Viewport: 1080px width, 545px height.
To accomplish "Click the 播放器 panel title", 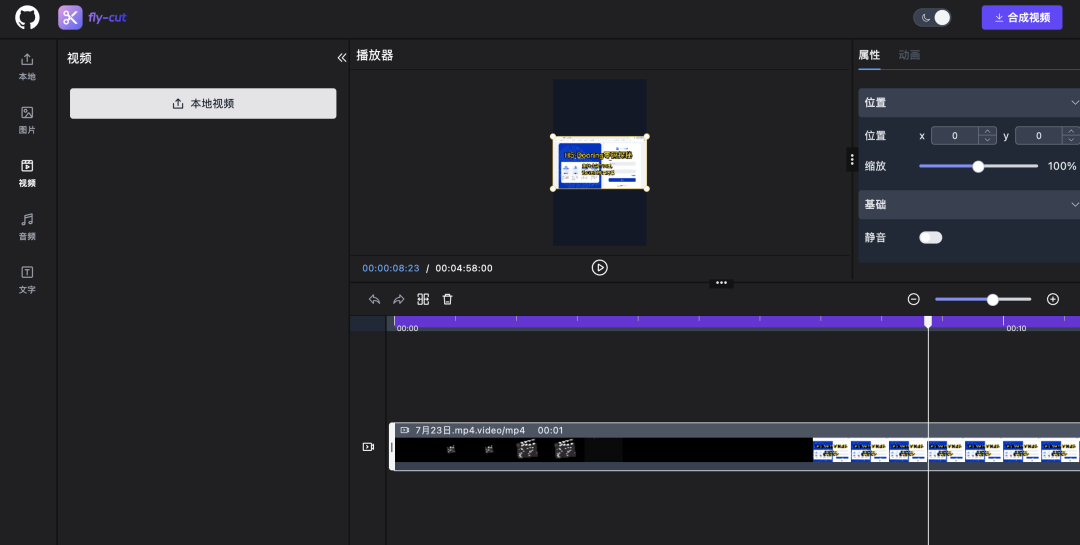I will click(x=375, y=56).
